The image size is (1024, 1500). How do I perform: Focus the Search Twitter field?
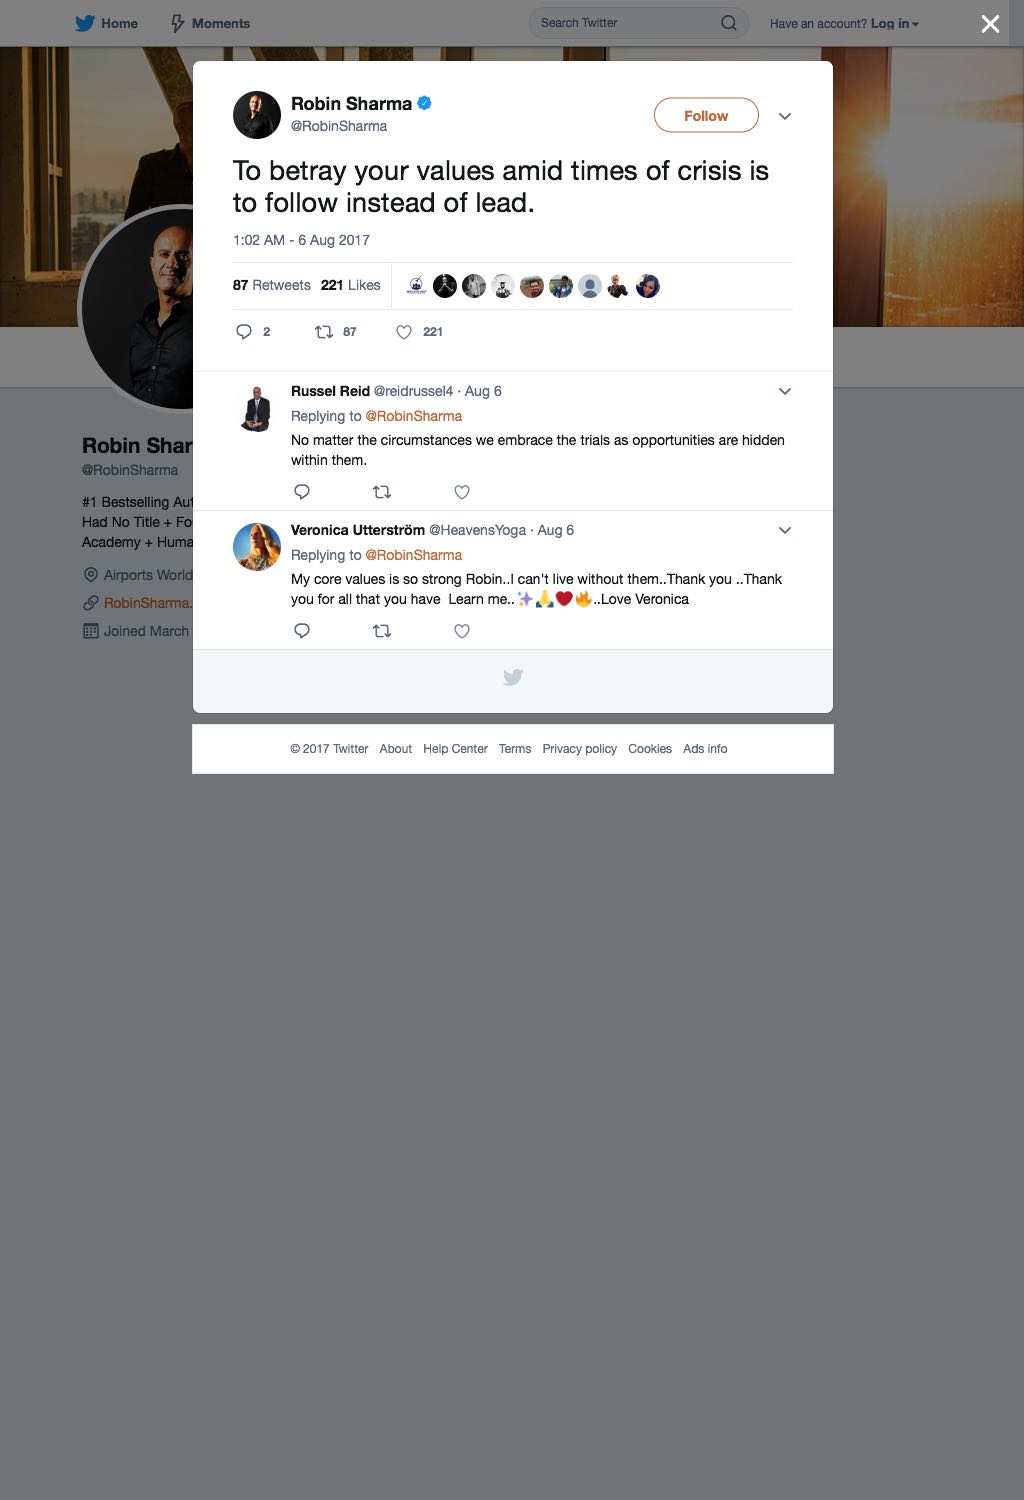click(x=626, y=23)
